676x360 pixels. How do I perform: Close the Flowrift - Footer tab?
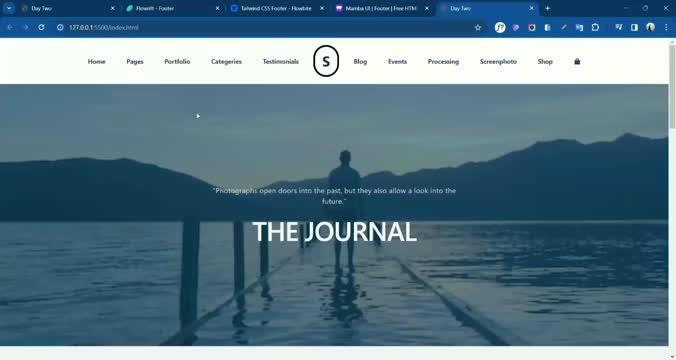tap(217, 8)
